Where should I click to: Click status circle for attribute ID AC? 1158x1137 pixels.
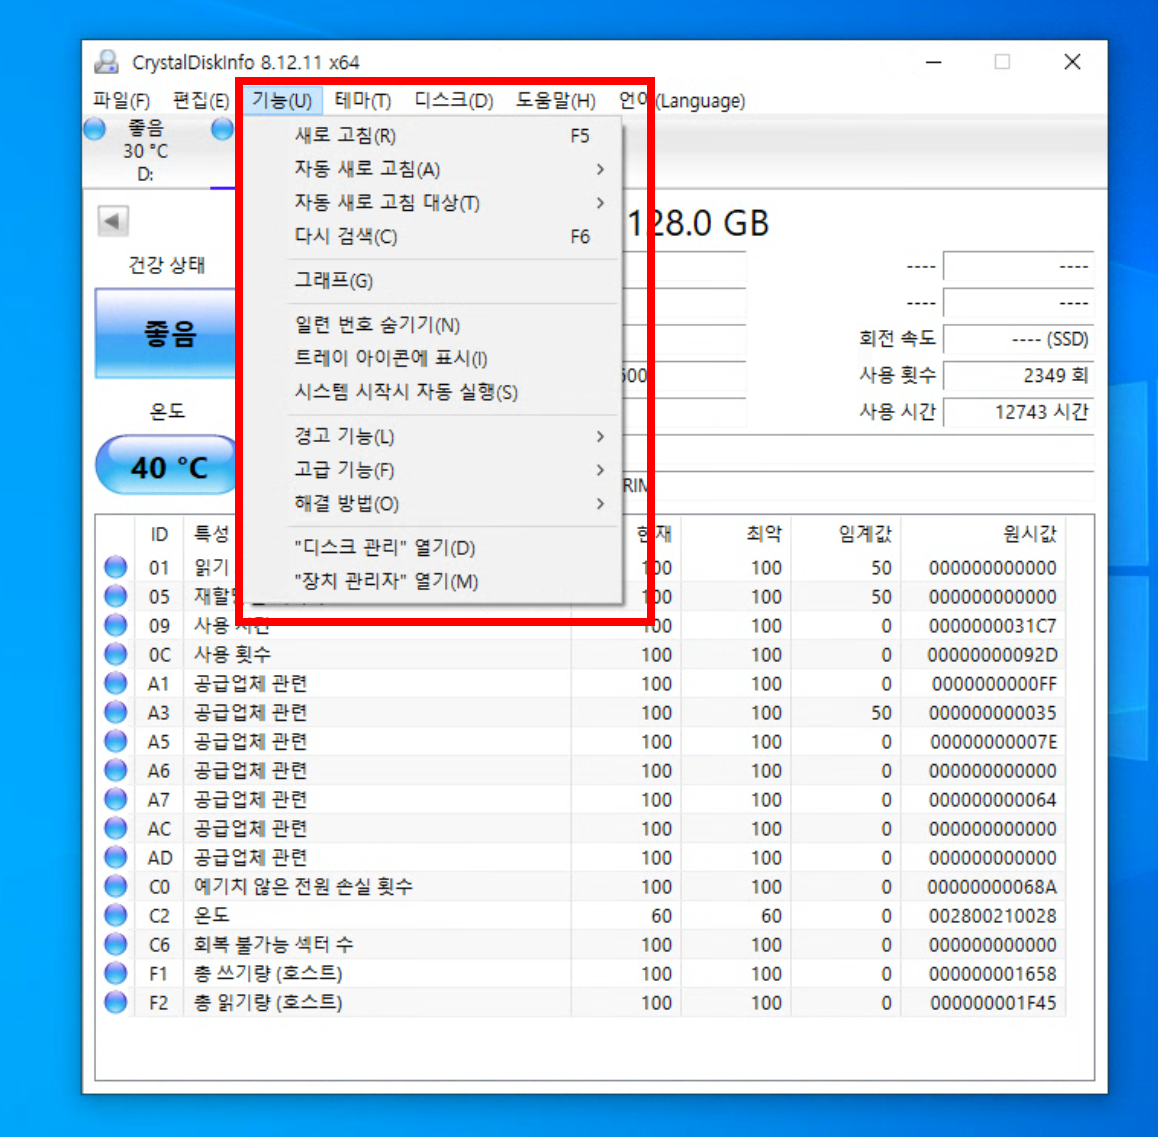[116, 828]
